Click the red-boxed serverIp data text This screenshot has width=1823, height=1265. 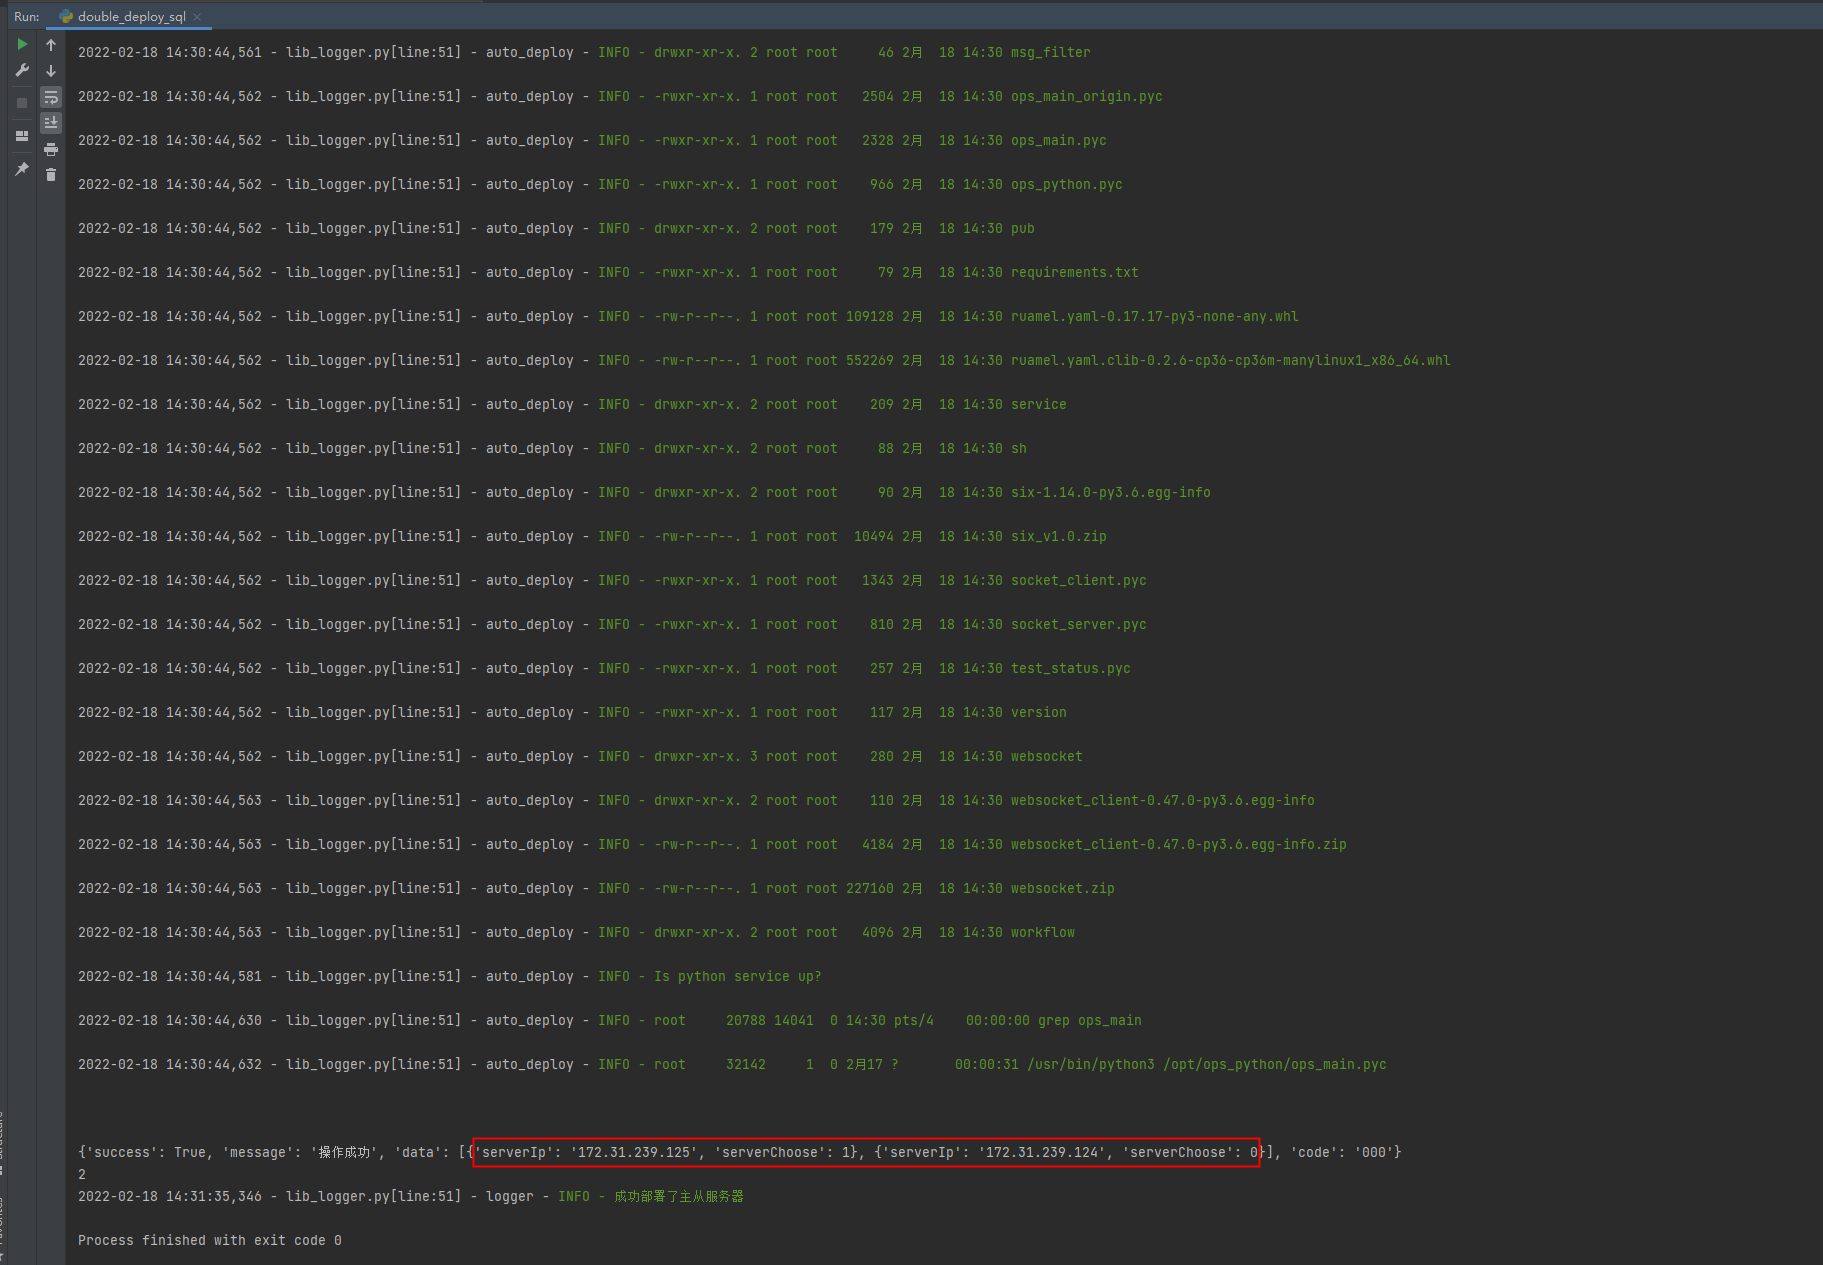pos(866,1152)
